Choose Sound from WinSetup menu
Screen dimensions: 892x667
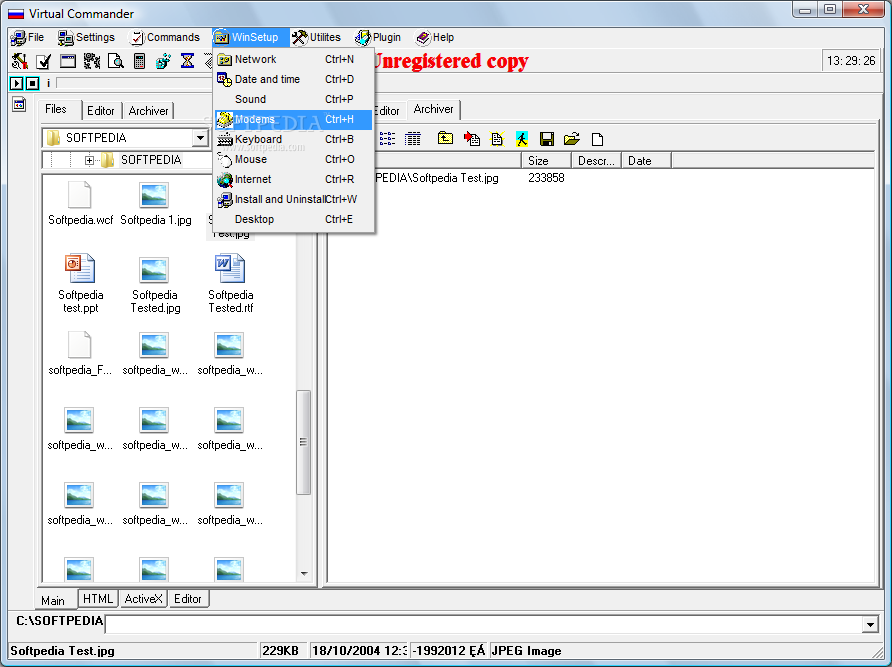click(x=294, y=99)
